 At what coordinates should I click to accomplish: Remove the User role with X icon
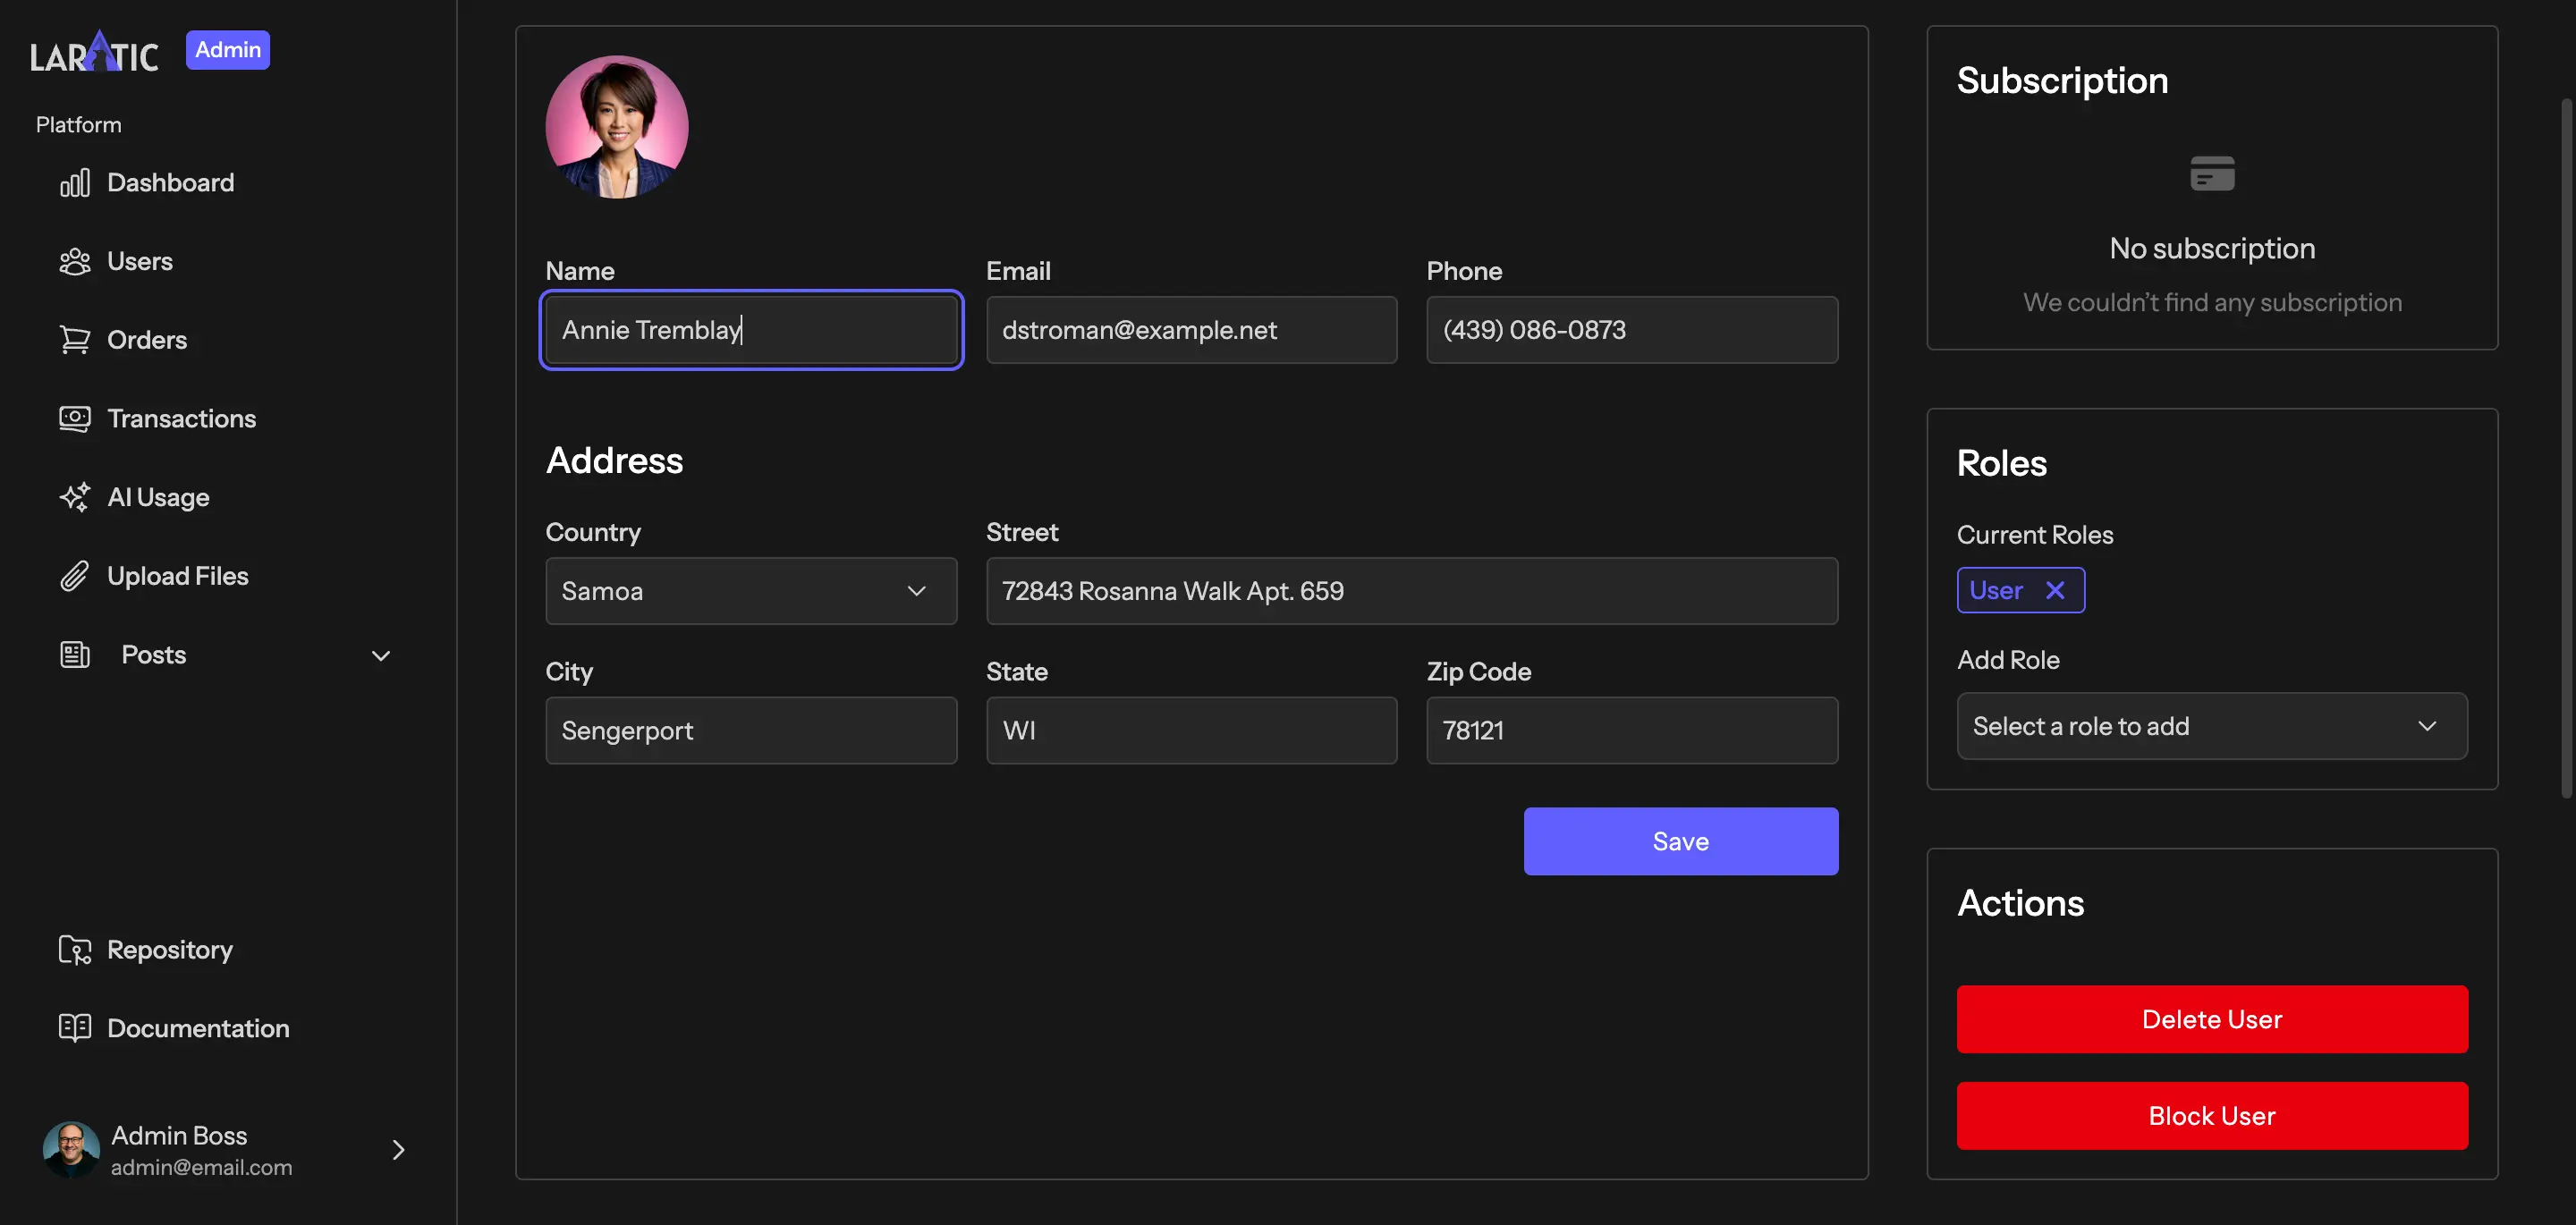(x=2054, y=590)
